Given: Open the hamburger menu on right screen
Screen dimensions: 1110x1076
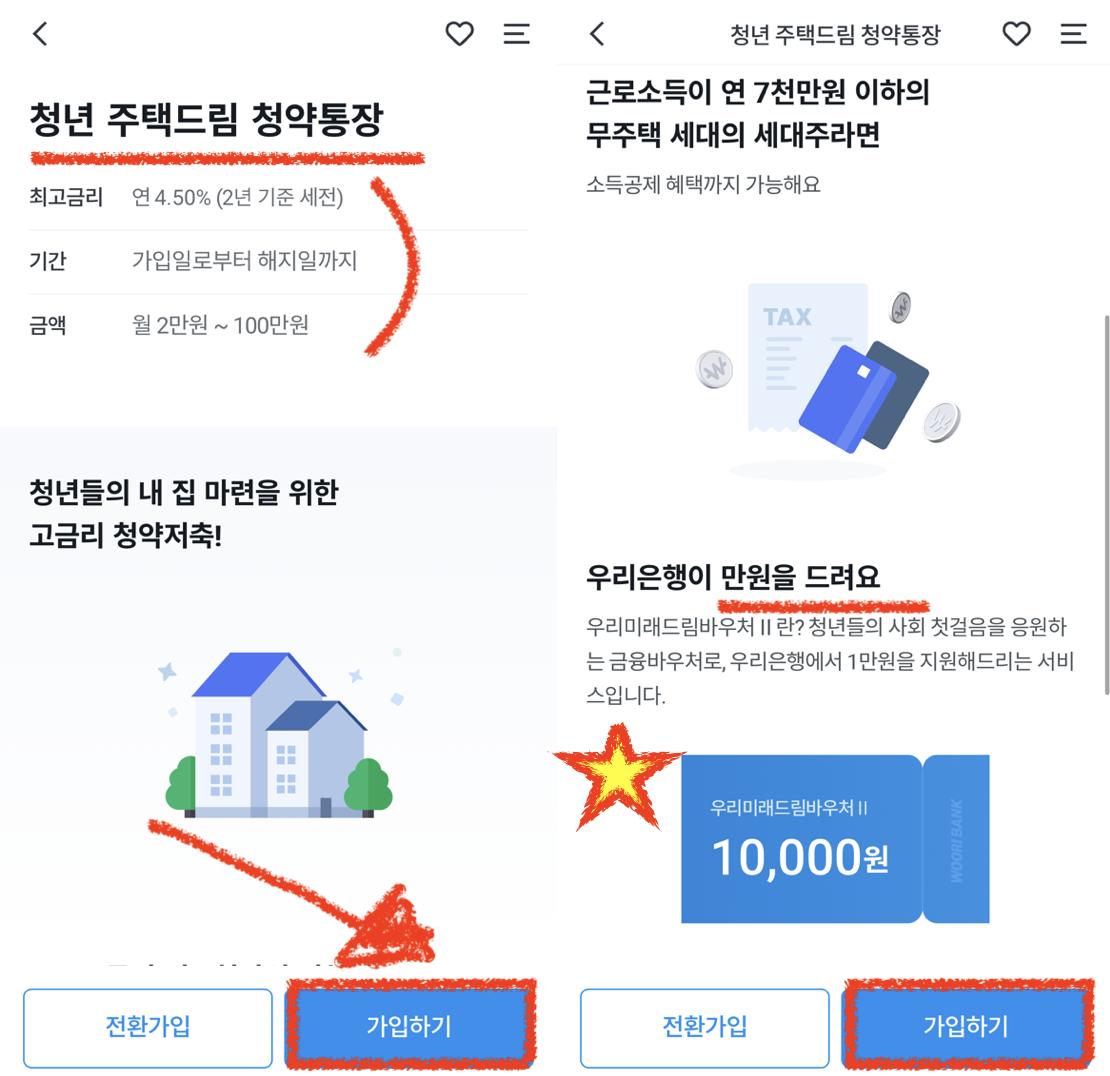Looking at the screenshot, I should 1073,33.
